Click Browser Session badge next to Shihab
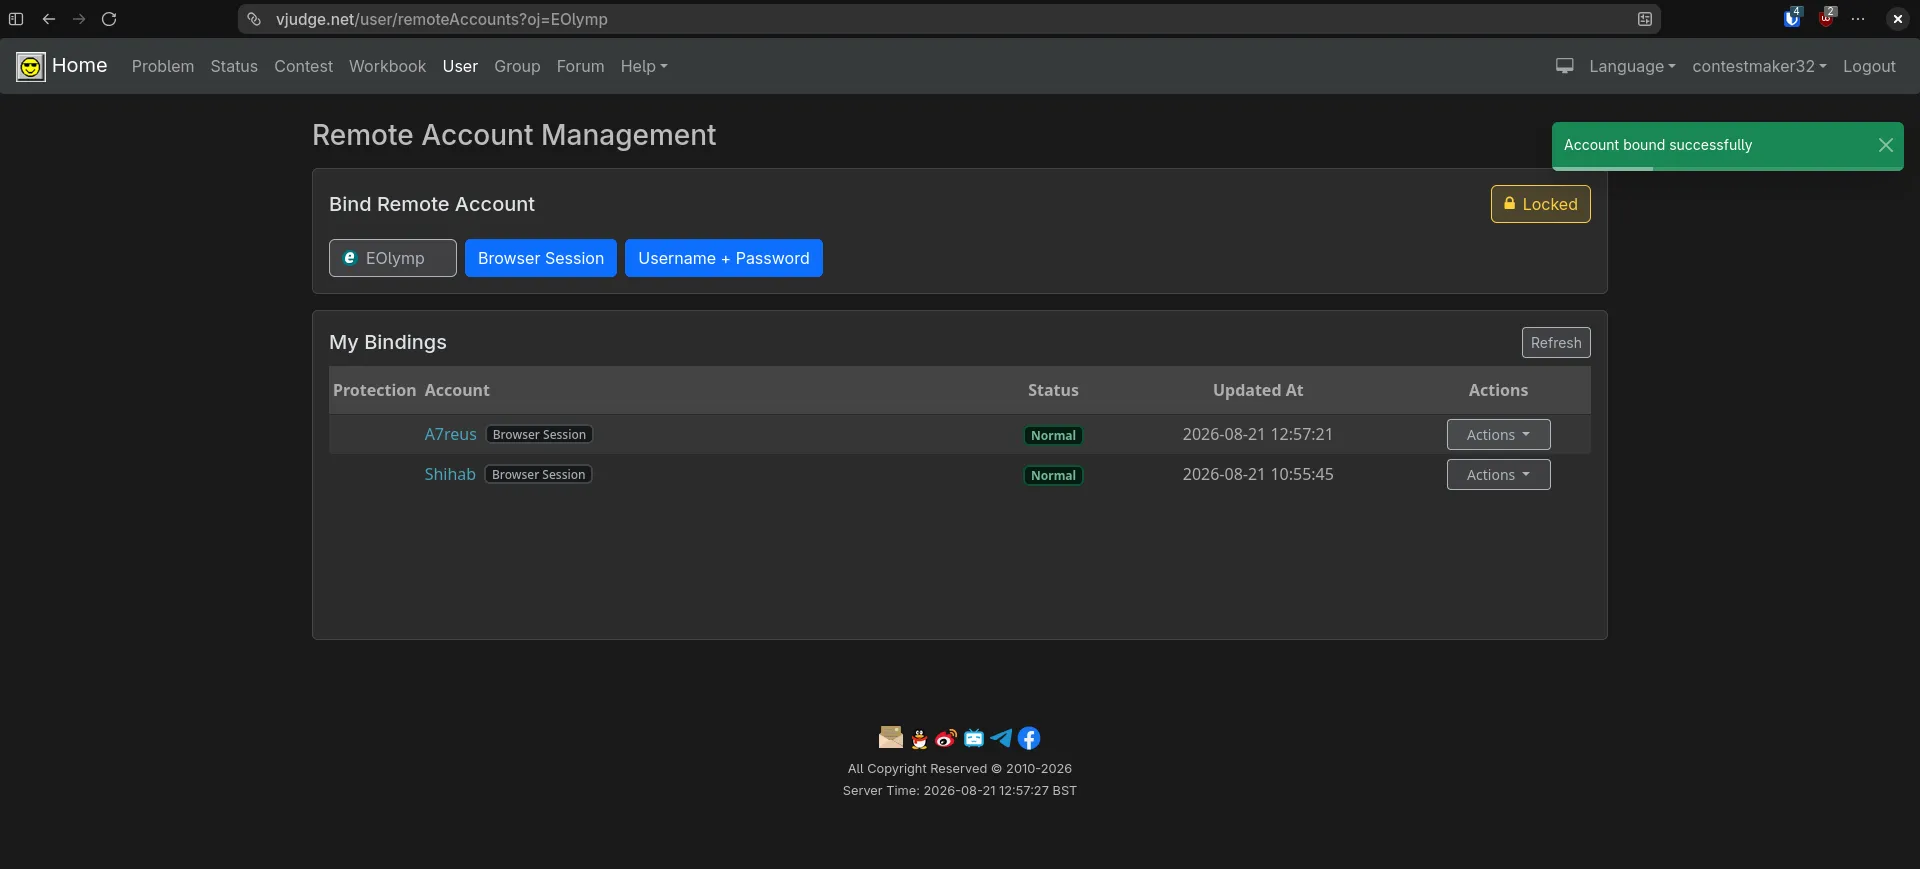 click(538, 475)
